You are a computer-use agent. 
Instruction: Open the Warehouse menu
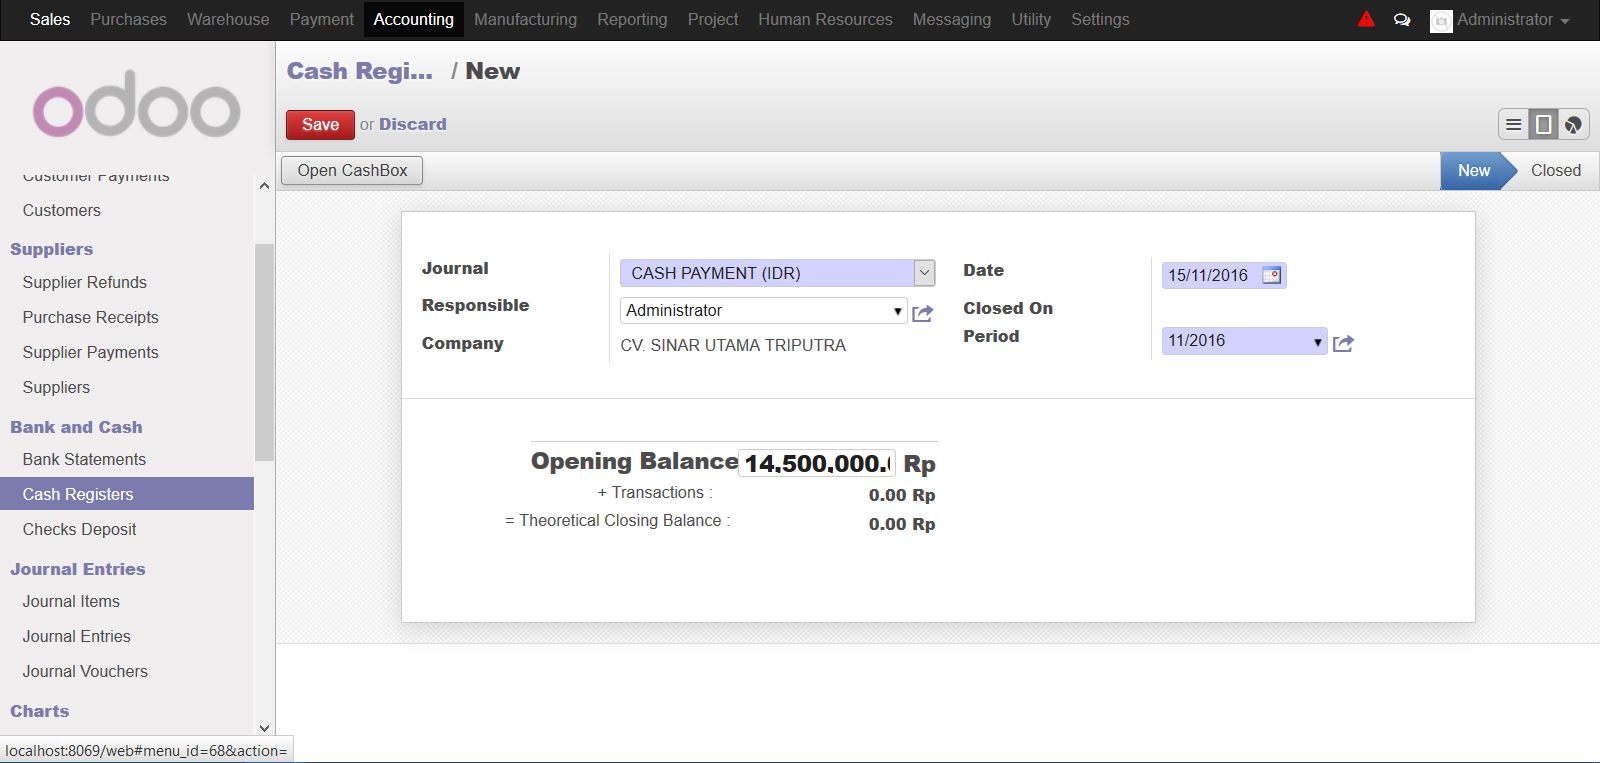click(x=228, y=19)
